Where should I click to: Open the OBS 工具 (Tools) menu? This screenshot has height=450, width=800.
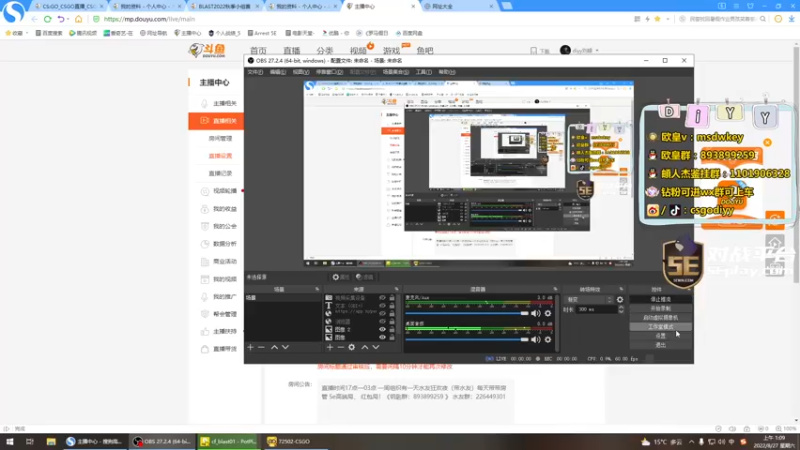pos(423,72)
